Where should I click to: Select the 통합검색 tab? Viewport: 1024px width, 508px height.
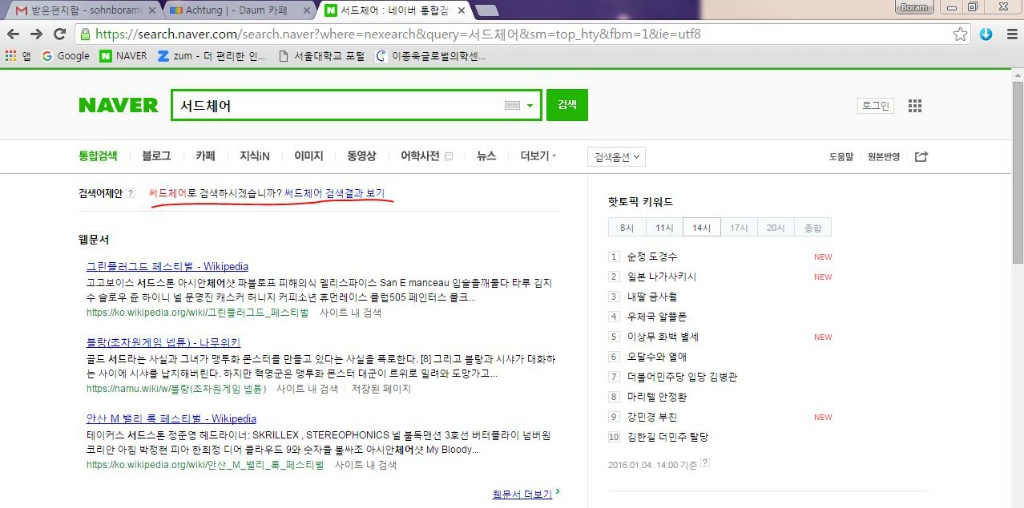pyautogui.click(x=98, y=156)
